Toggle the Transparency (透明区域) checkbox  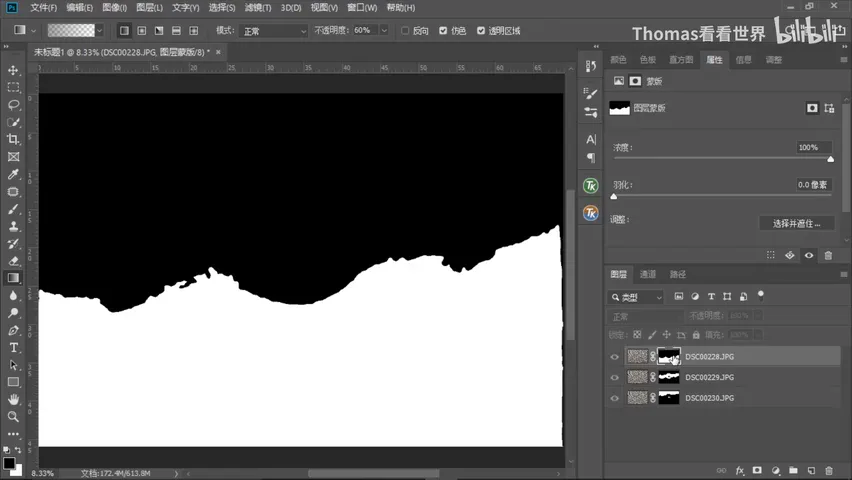[481, 31]
